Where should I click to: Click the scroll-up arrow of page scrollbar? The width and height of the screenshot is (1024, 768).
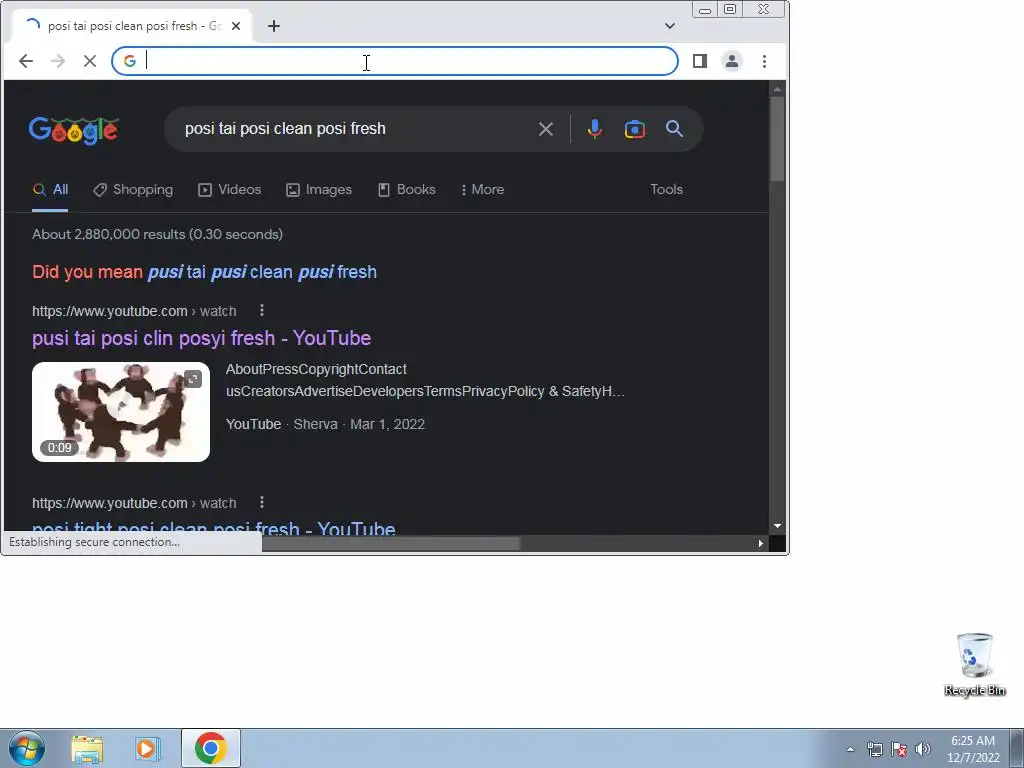pyautogui.click(x=777, y=89)
